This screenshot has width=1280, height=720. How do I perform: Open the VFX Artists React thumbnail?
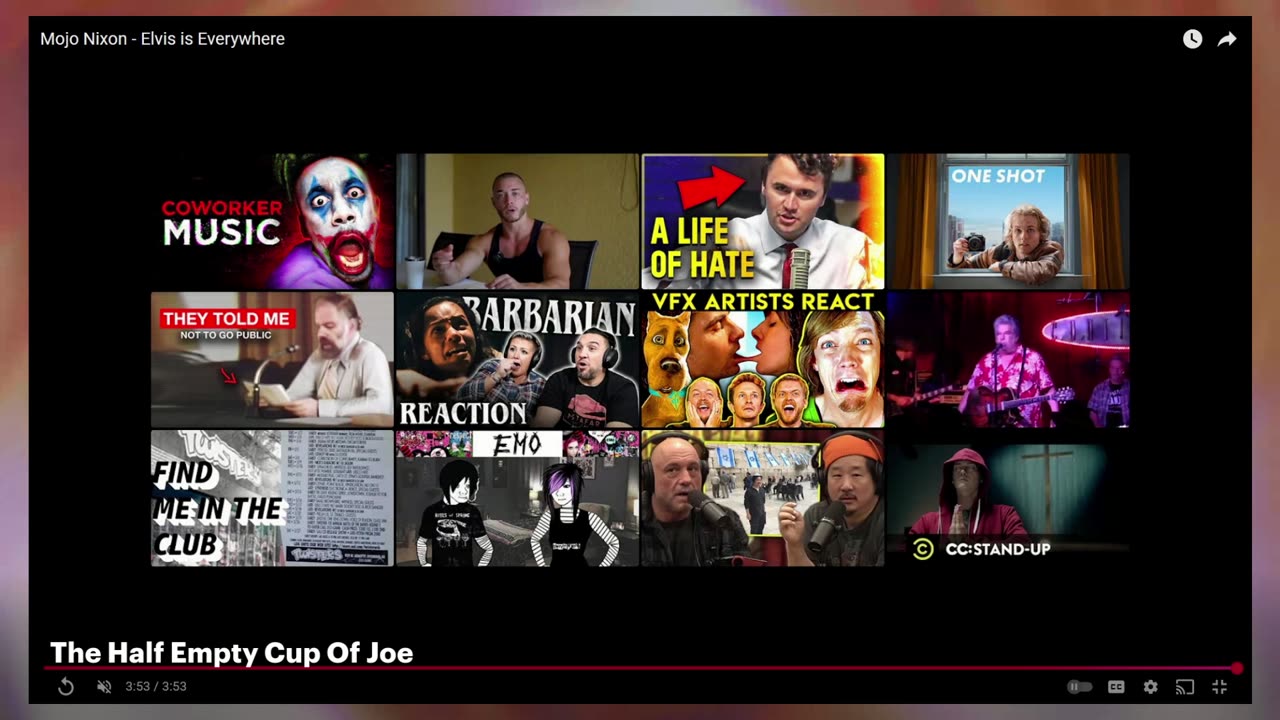click(x=763, y=360)
